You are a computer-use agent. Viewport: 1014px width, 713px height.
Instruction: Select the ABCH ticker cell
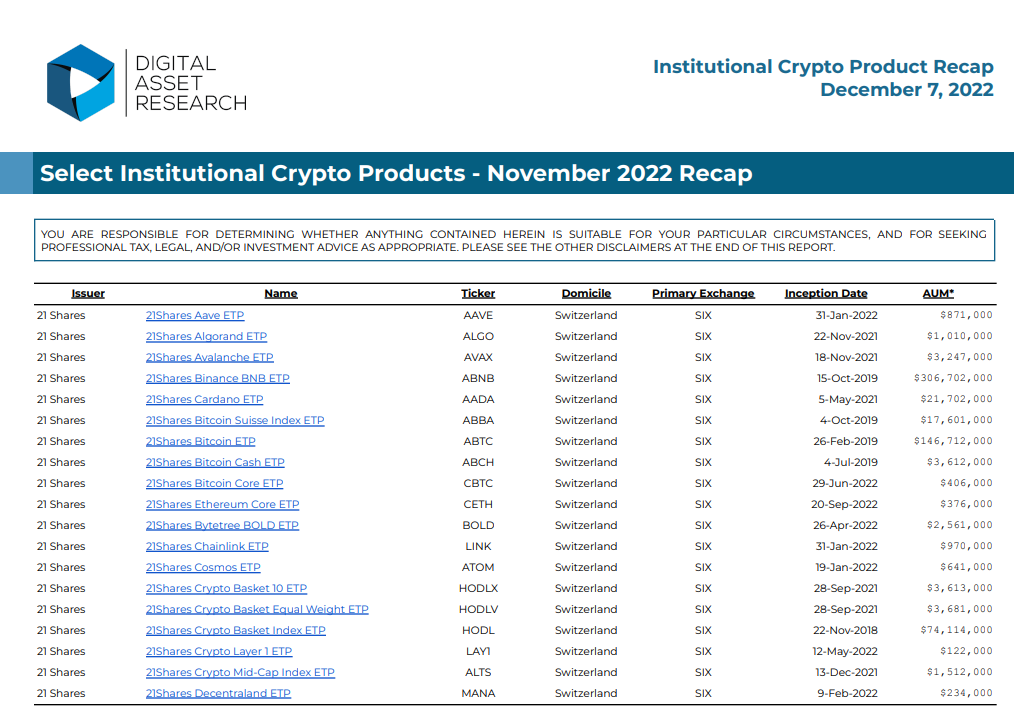pos(478,462)
